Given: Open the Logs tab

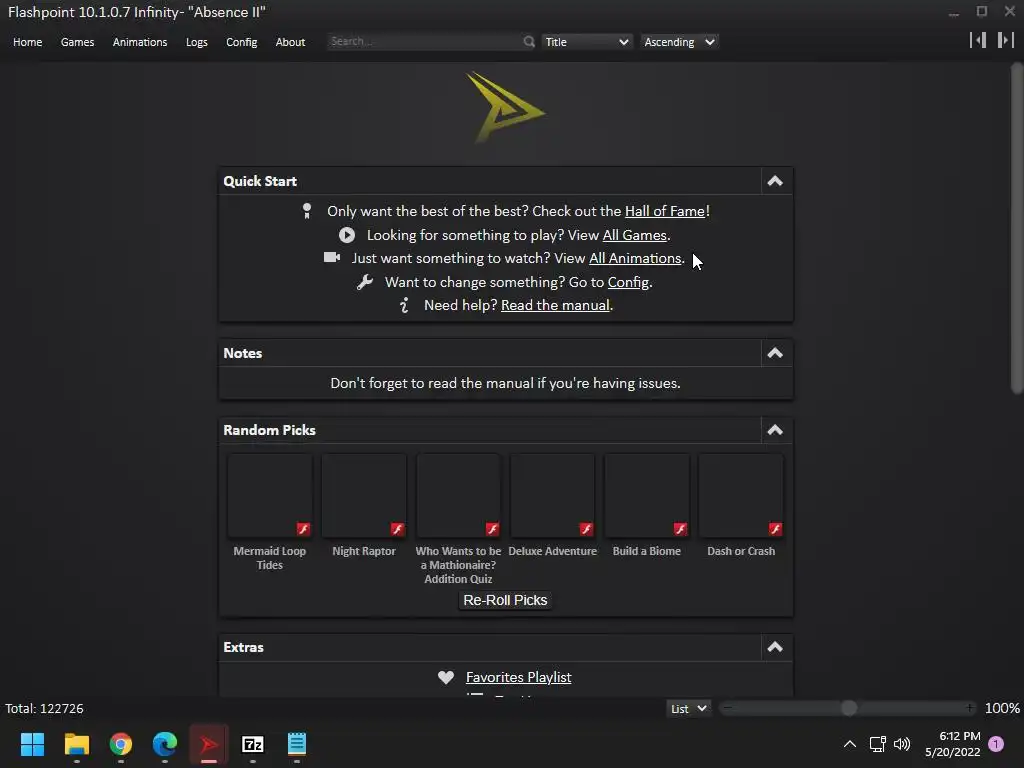Looking at the screenshot, I should pos(197,42).
